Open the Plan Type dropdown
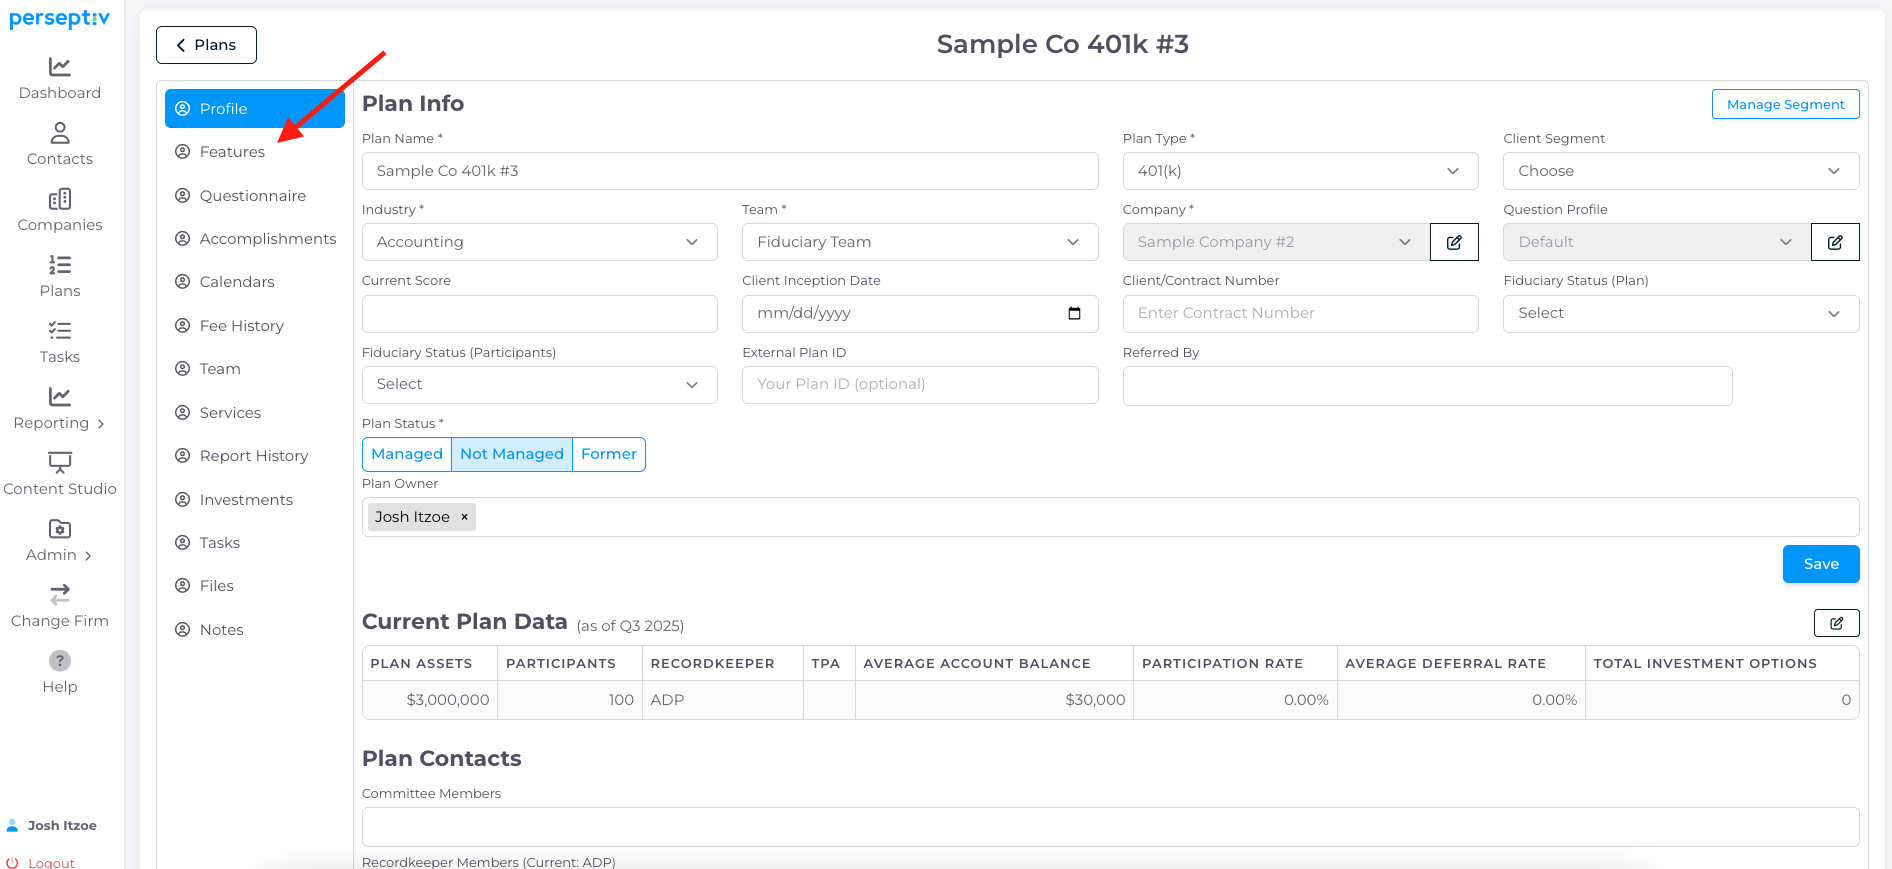This screenshot has height=869, width=1892. pos(1300,171)
